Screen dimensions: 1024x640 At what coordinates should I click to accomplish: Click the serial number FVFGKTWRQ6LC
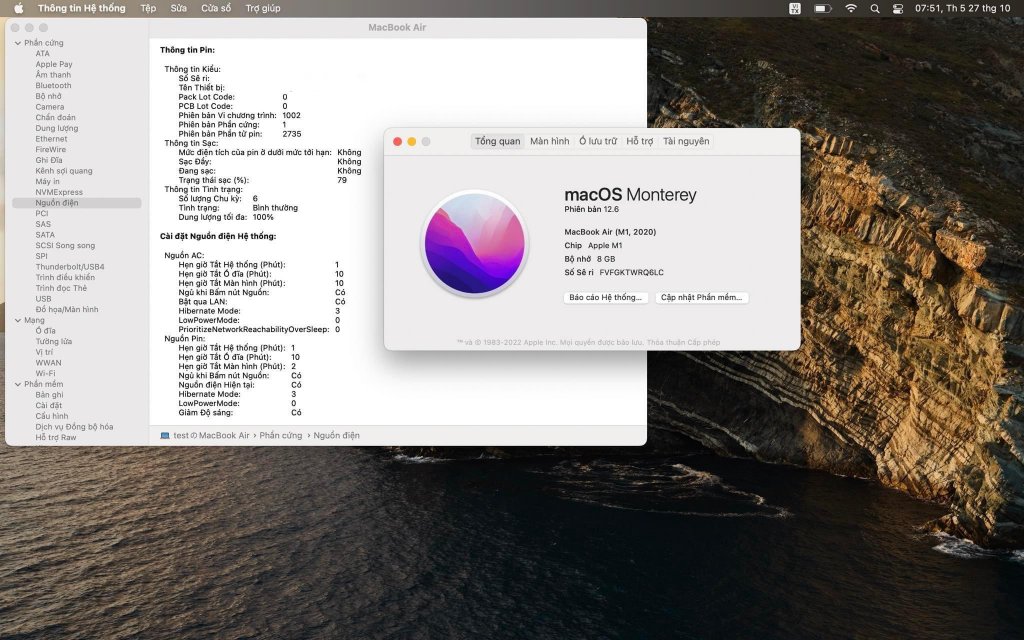click(632, 273)
